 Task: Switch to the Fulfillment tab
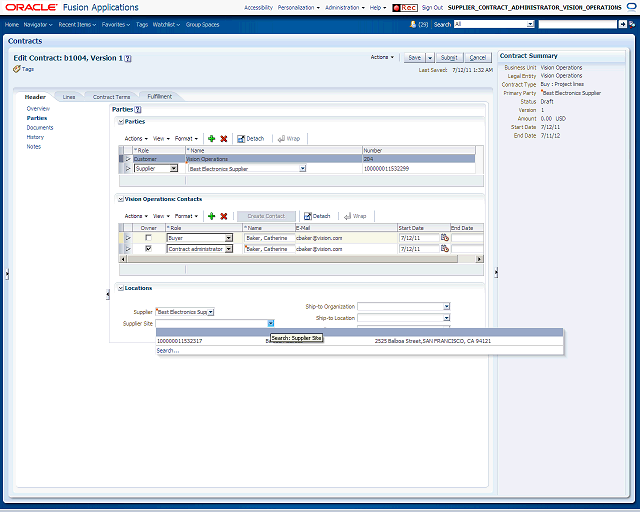point(160,96)
